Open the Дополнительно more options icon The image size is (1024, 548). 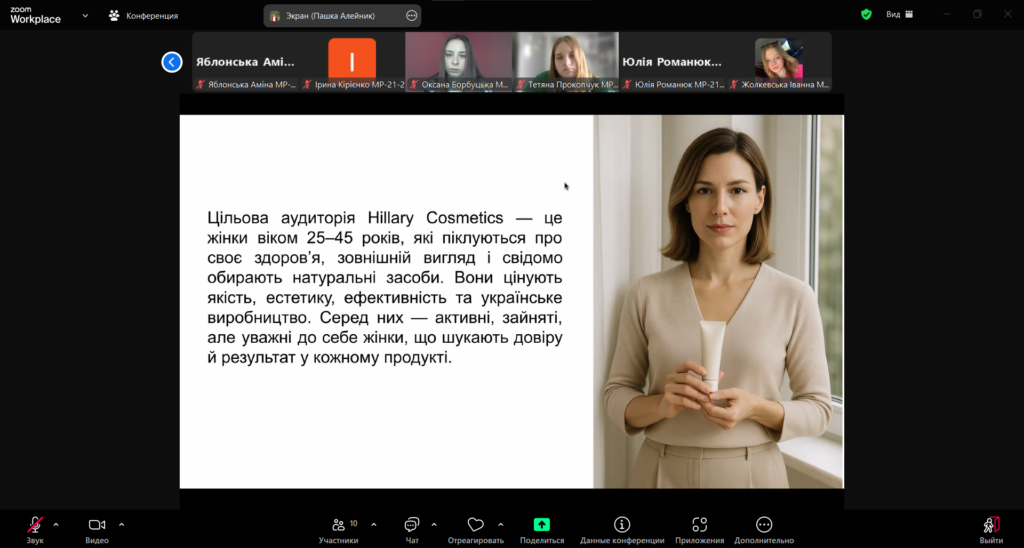pyautogui.click(x=763, y=530)
